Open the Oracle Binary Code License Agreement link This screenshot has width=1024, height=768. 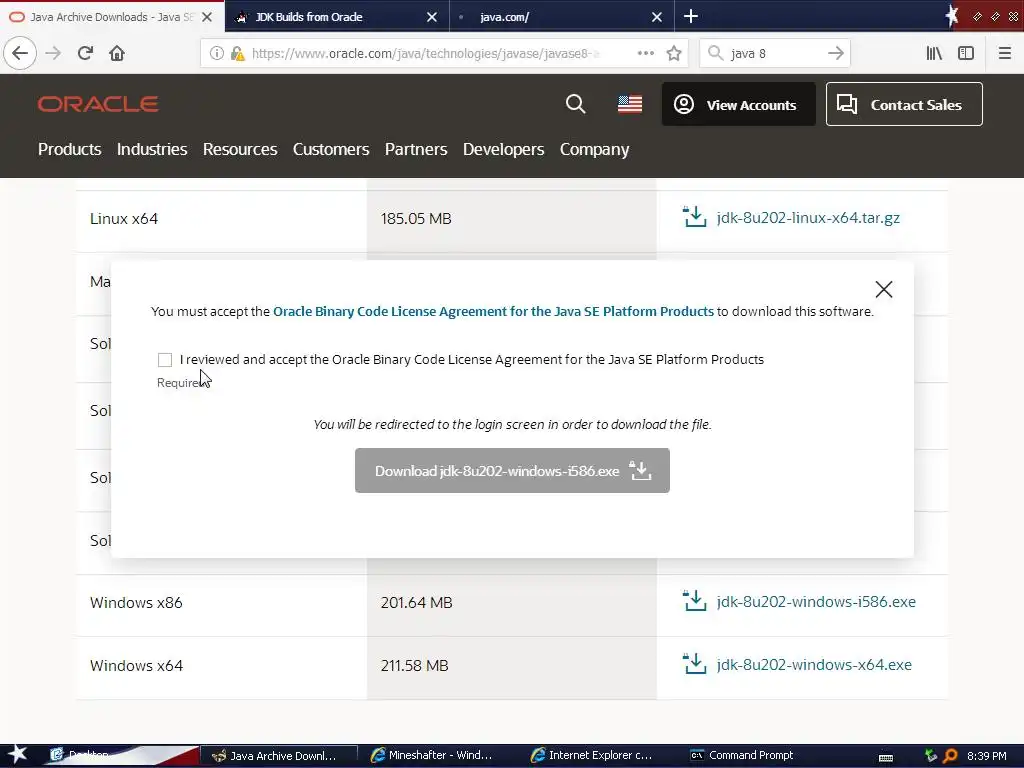coord(493,312)
